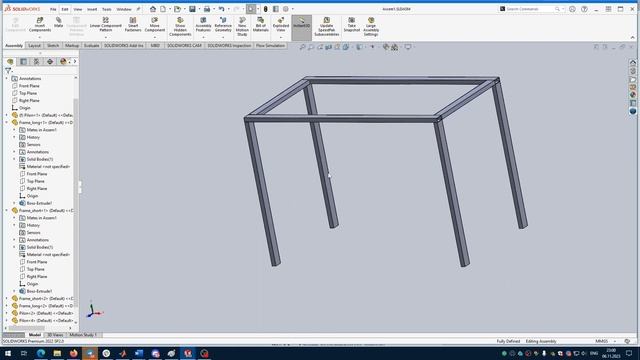
Task: Switch to the MBD ribbon tab
Action: [155, 46]
